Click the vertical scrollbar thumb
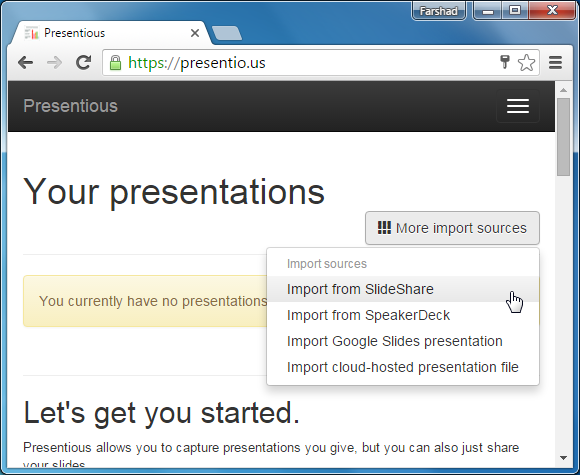 [563, 137]
